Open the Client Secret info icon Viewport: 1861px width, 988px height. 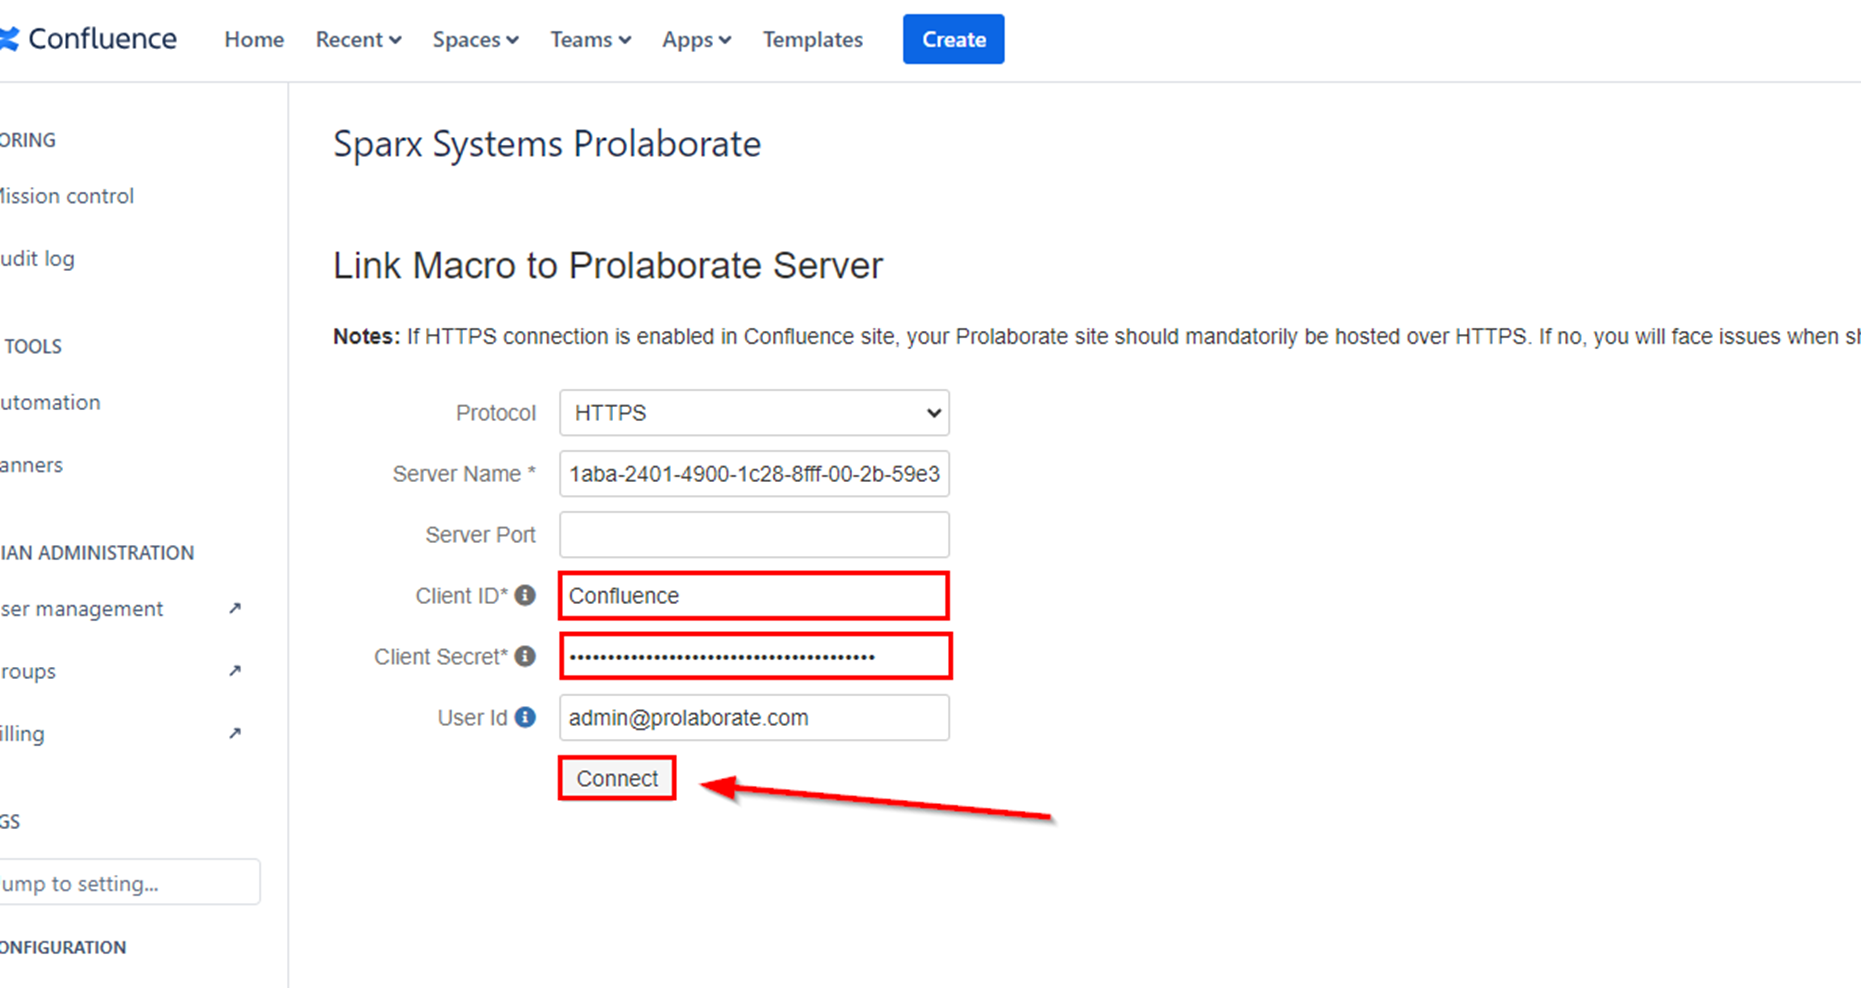(525, 657)
